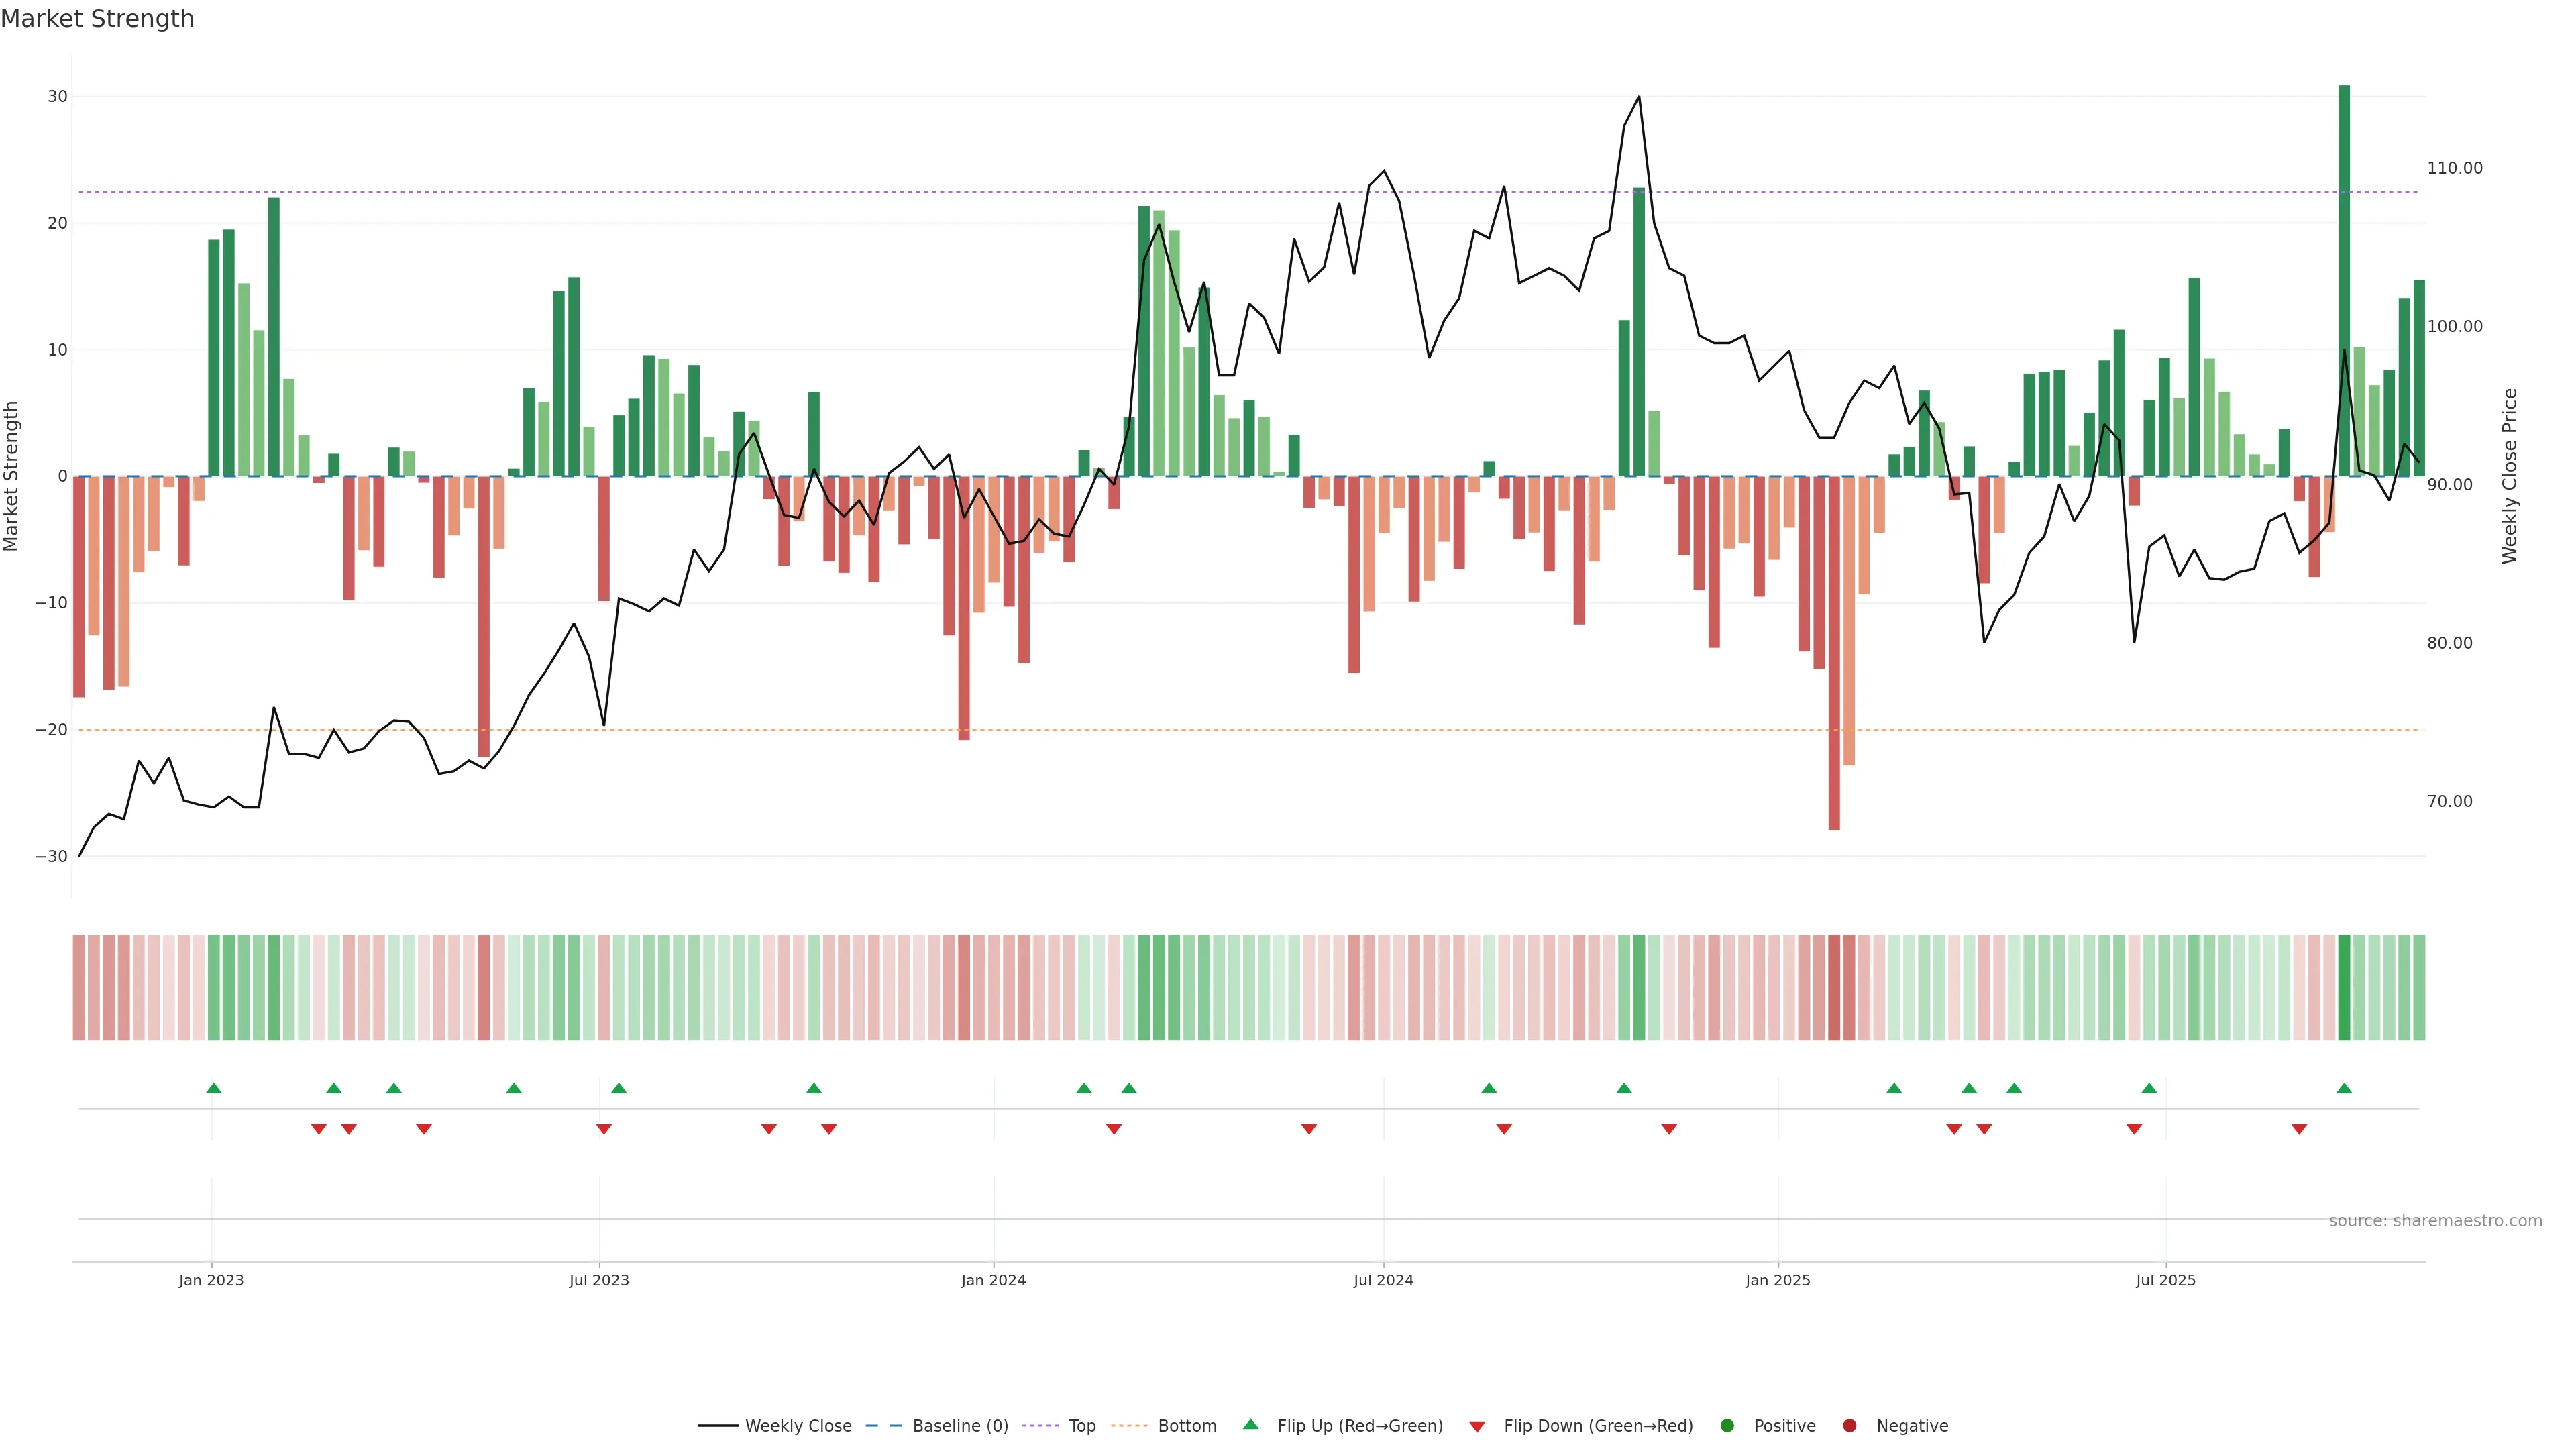Click the darkest green cell in heat strip
The width and height of the screenshot is (2576, 1449).
pos(2344,987)
